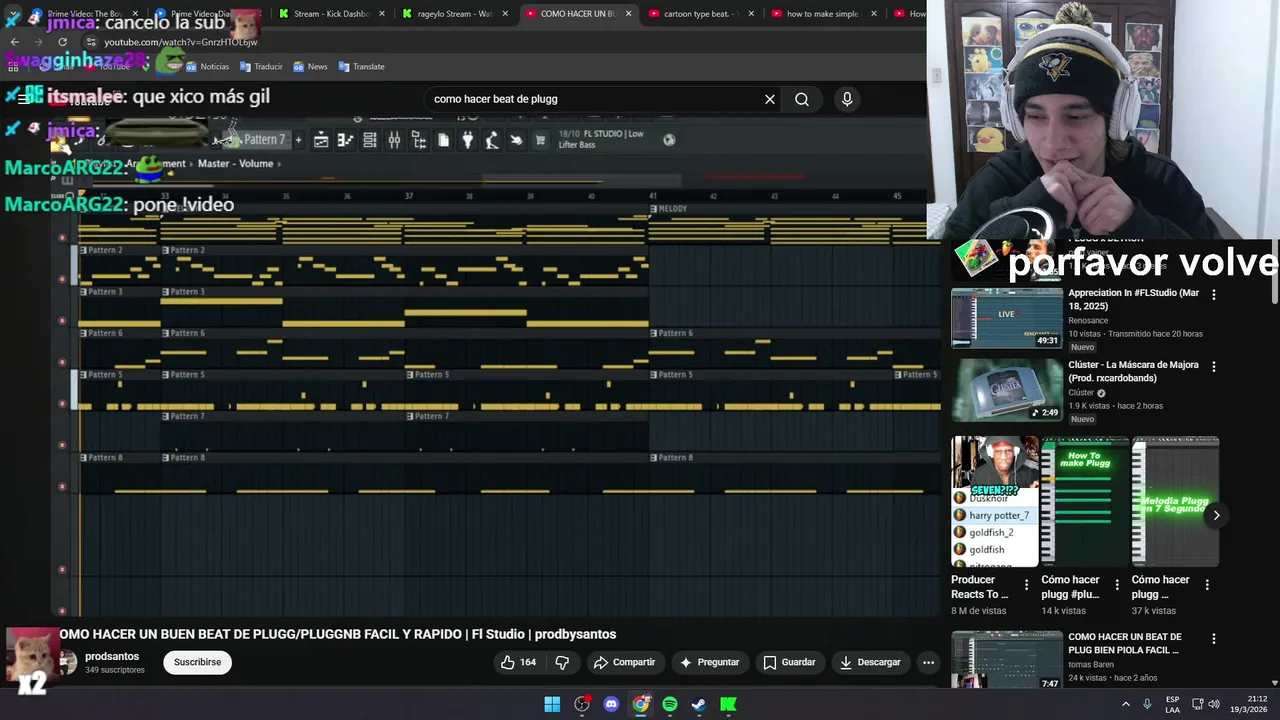Toggle mute dot for Pattern 5 track

62,404
